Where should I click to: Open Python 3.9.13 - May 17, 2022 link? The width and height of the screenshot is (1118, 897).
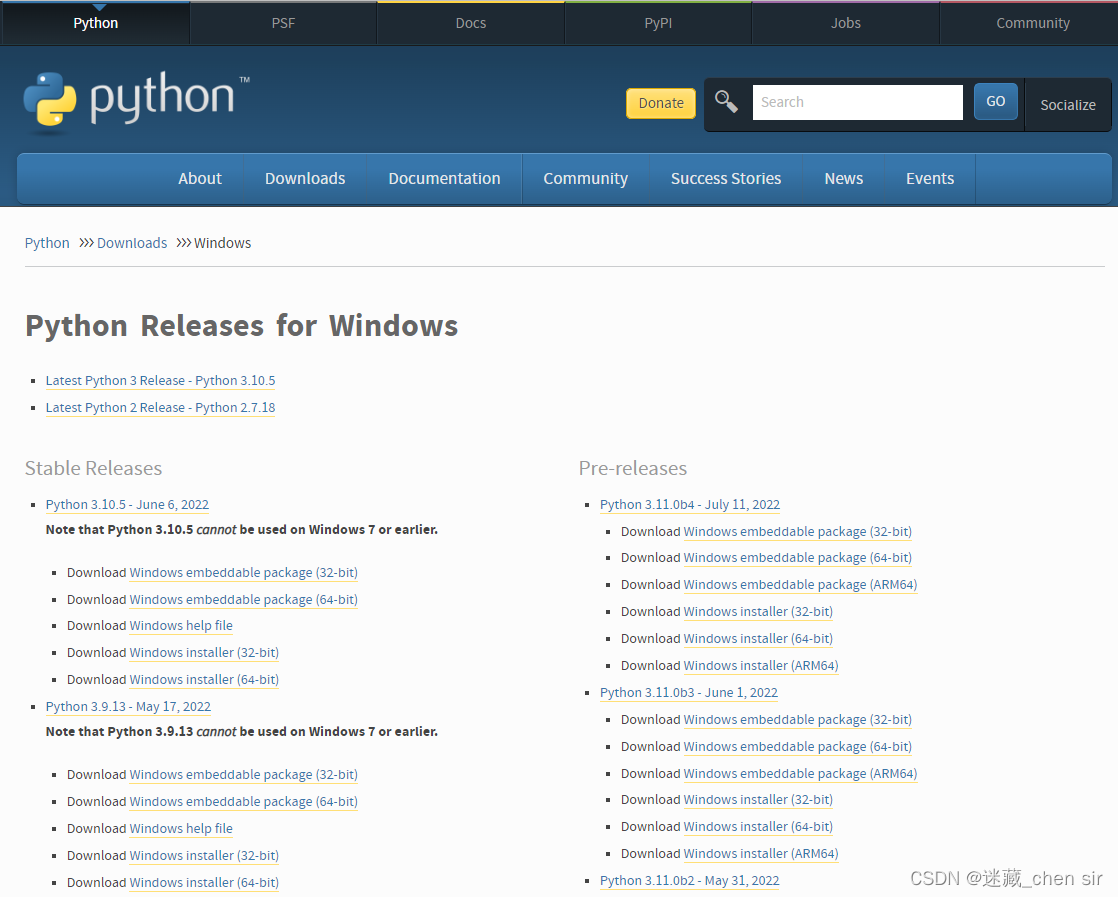point(128,707)
